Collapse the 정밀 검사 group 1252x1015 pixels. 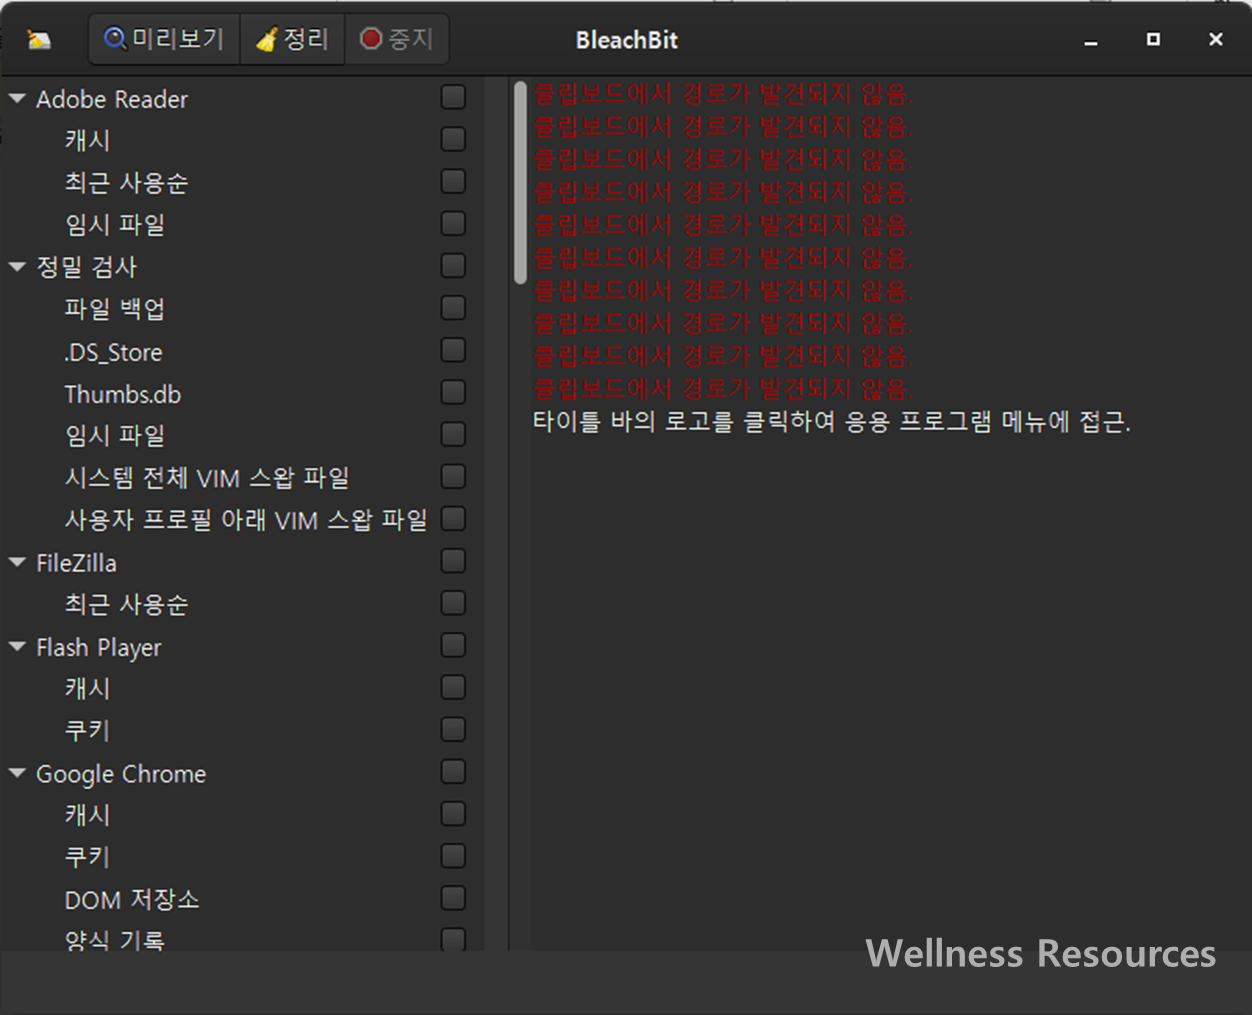tap(17, 267)
